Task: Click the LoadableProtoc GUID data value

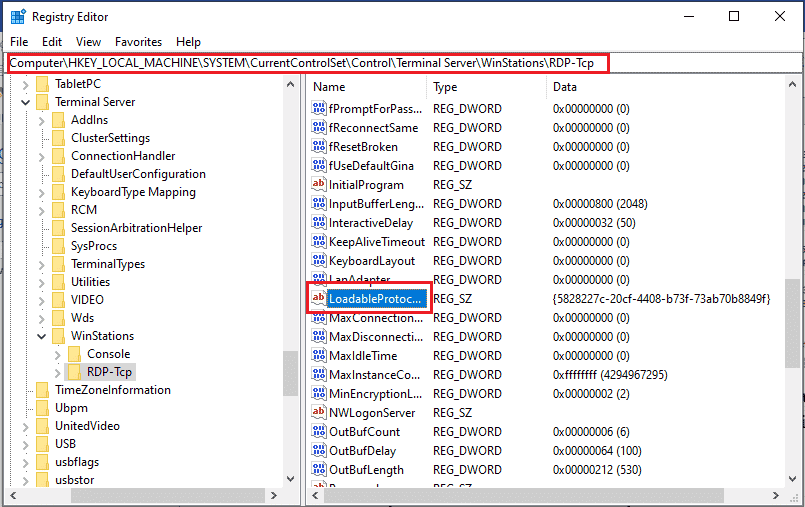Action: pyautogui.click(x=661, y=298)
